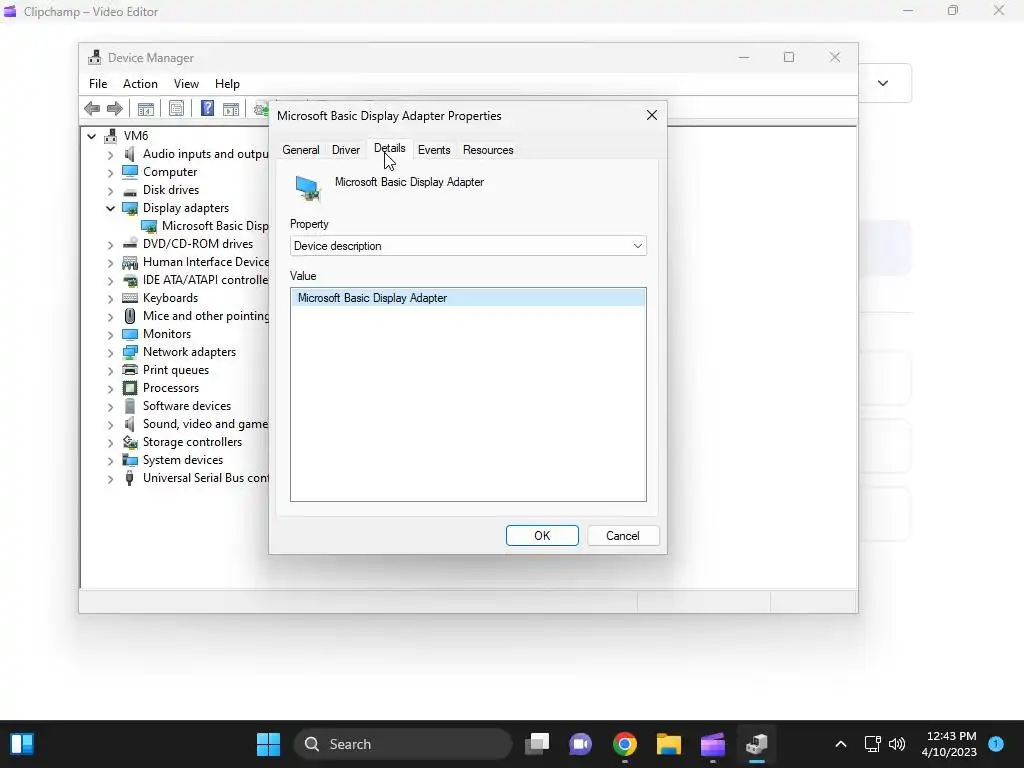Select Microsoft Basic Display adapter tree item
Image resolution: width=1024 pixels, height=768 pixels.
(x=215, y=226)
